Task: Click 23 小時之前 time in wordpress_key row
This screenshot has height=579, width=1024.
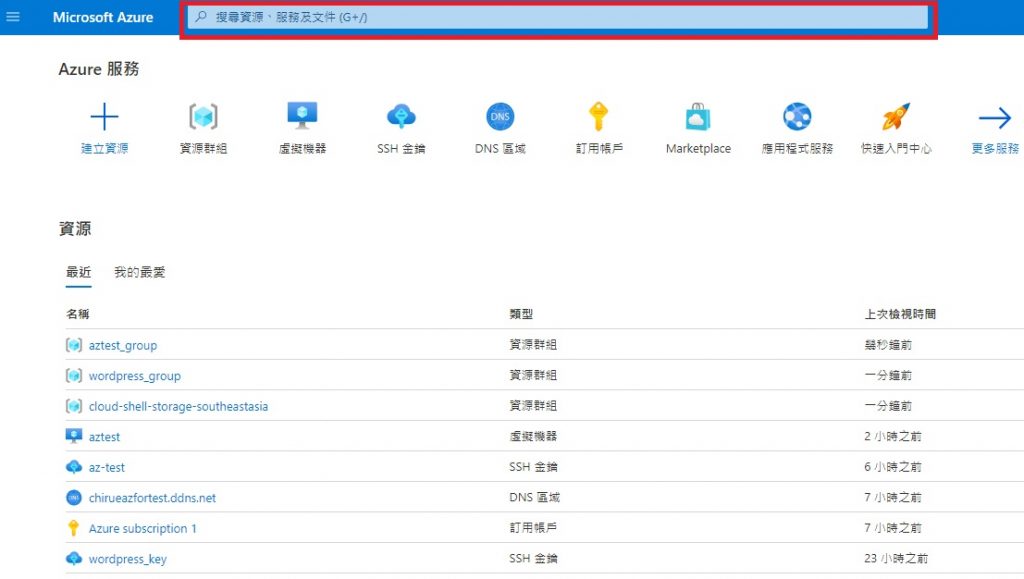Action: (896, 558)
